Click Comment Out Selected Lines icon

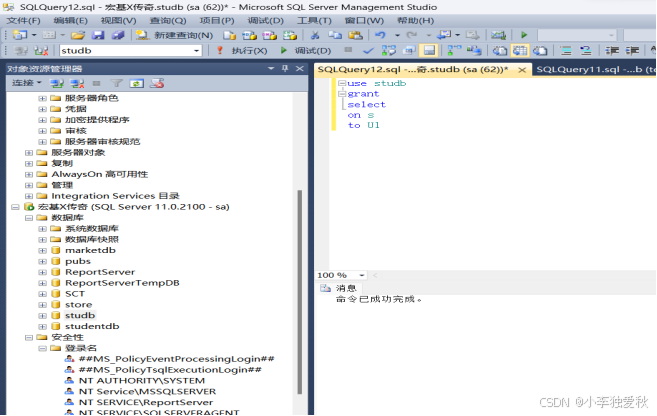click(566, 51)
